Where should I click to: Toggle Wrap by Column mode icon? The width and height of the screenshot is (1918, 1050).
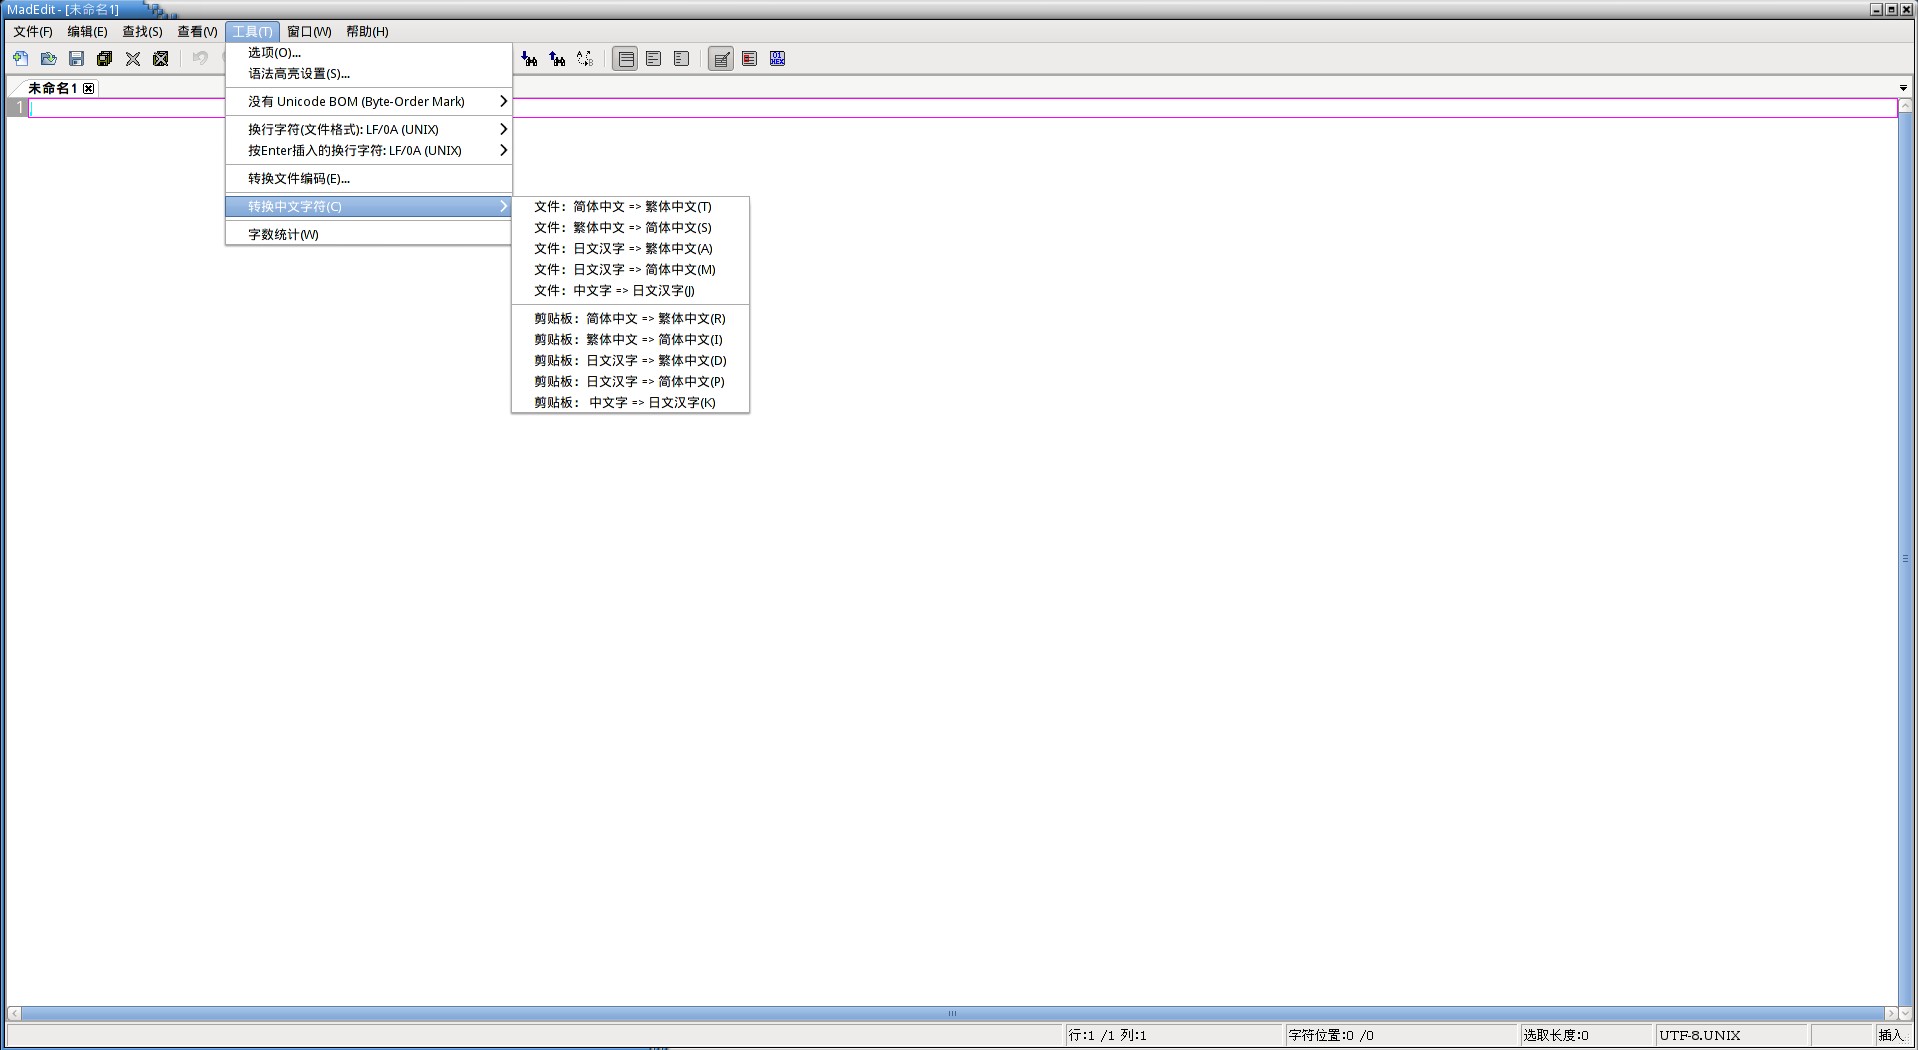click(681, 59)
